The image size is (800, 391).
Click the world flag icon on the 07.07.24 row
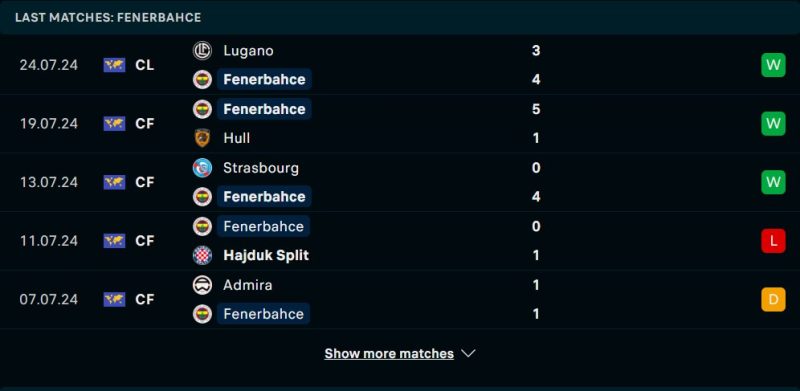click(x=114, y=299)
